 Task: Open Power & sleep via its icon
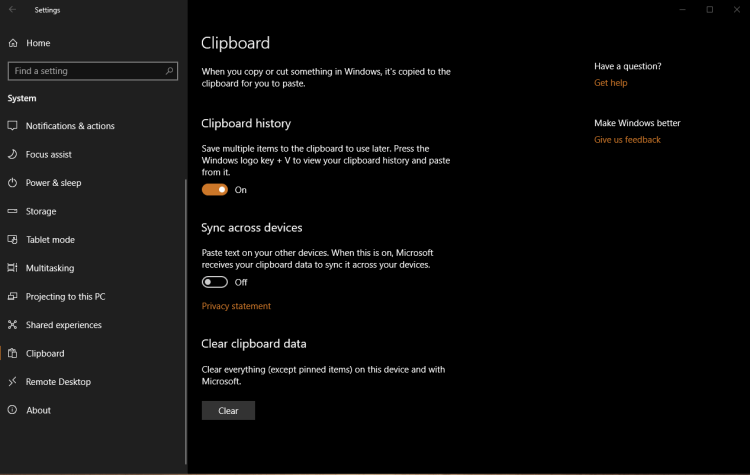[13, 183]
